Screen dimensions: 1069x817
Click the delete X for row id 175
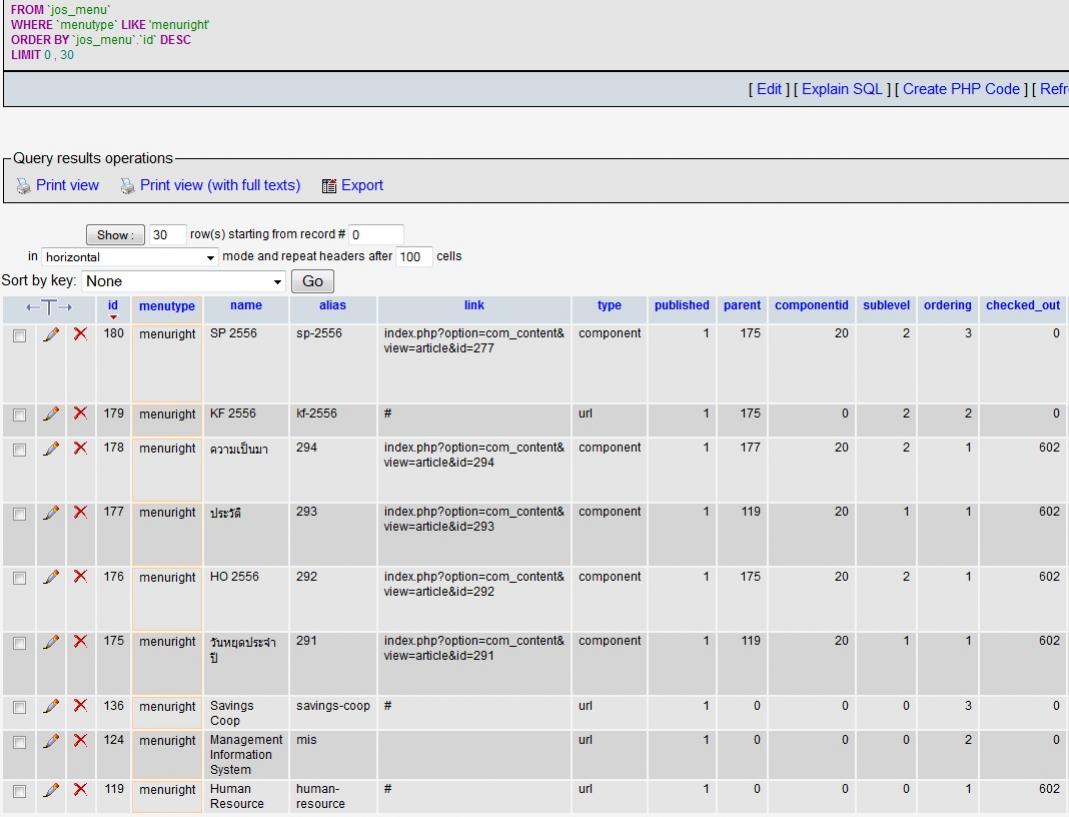point(80,641)
